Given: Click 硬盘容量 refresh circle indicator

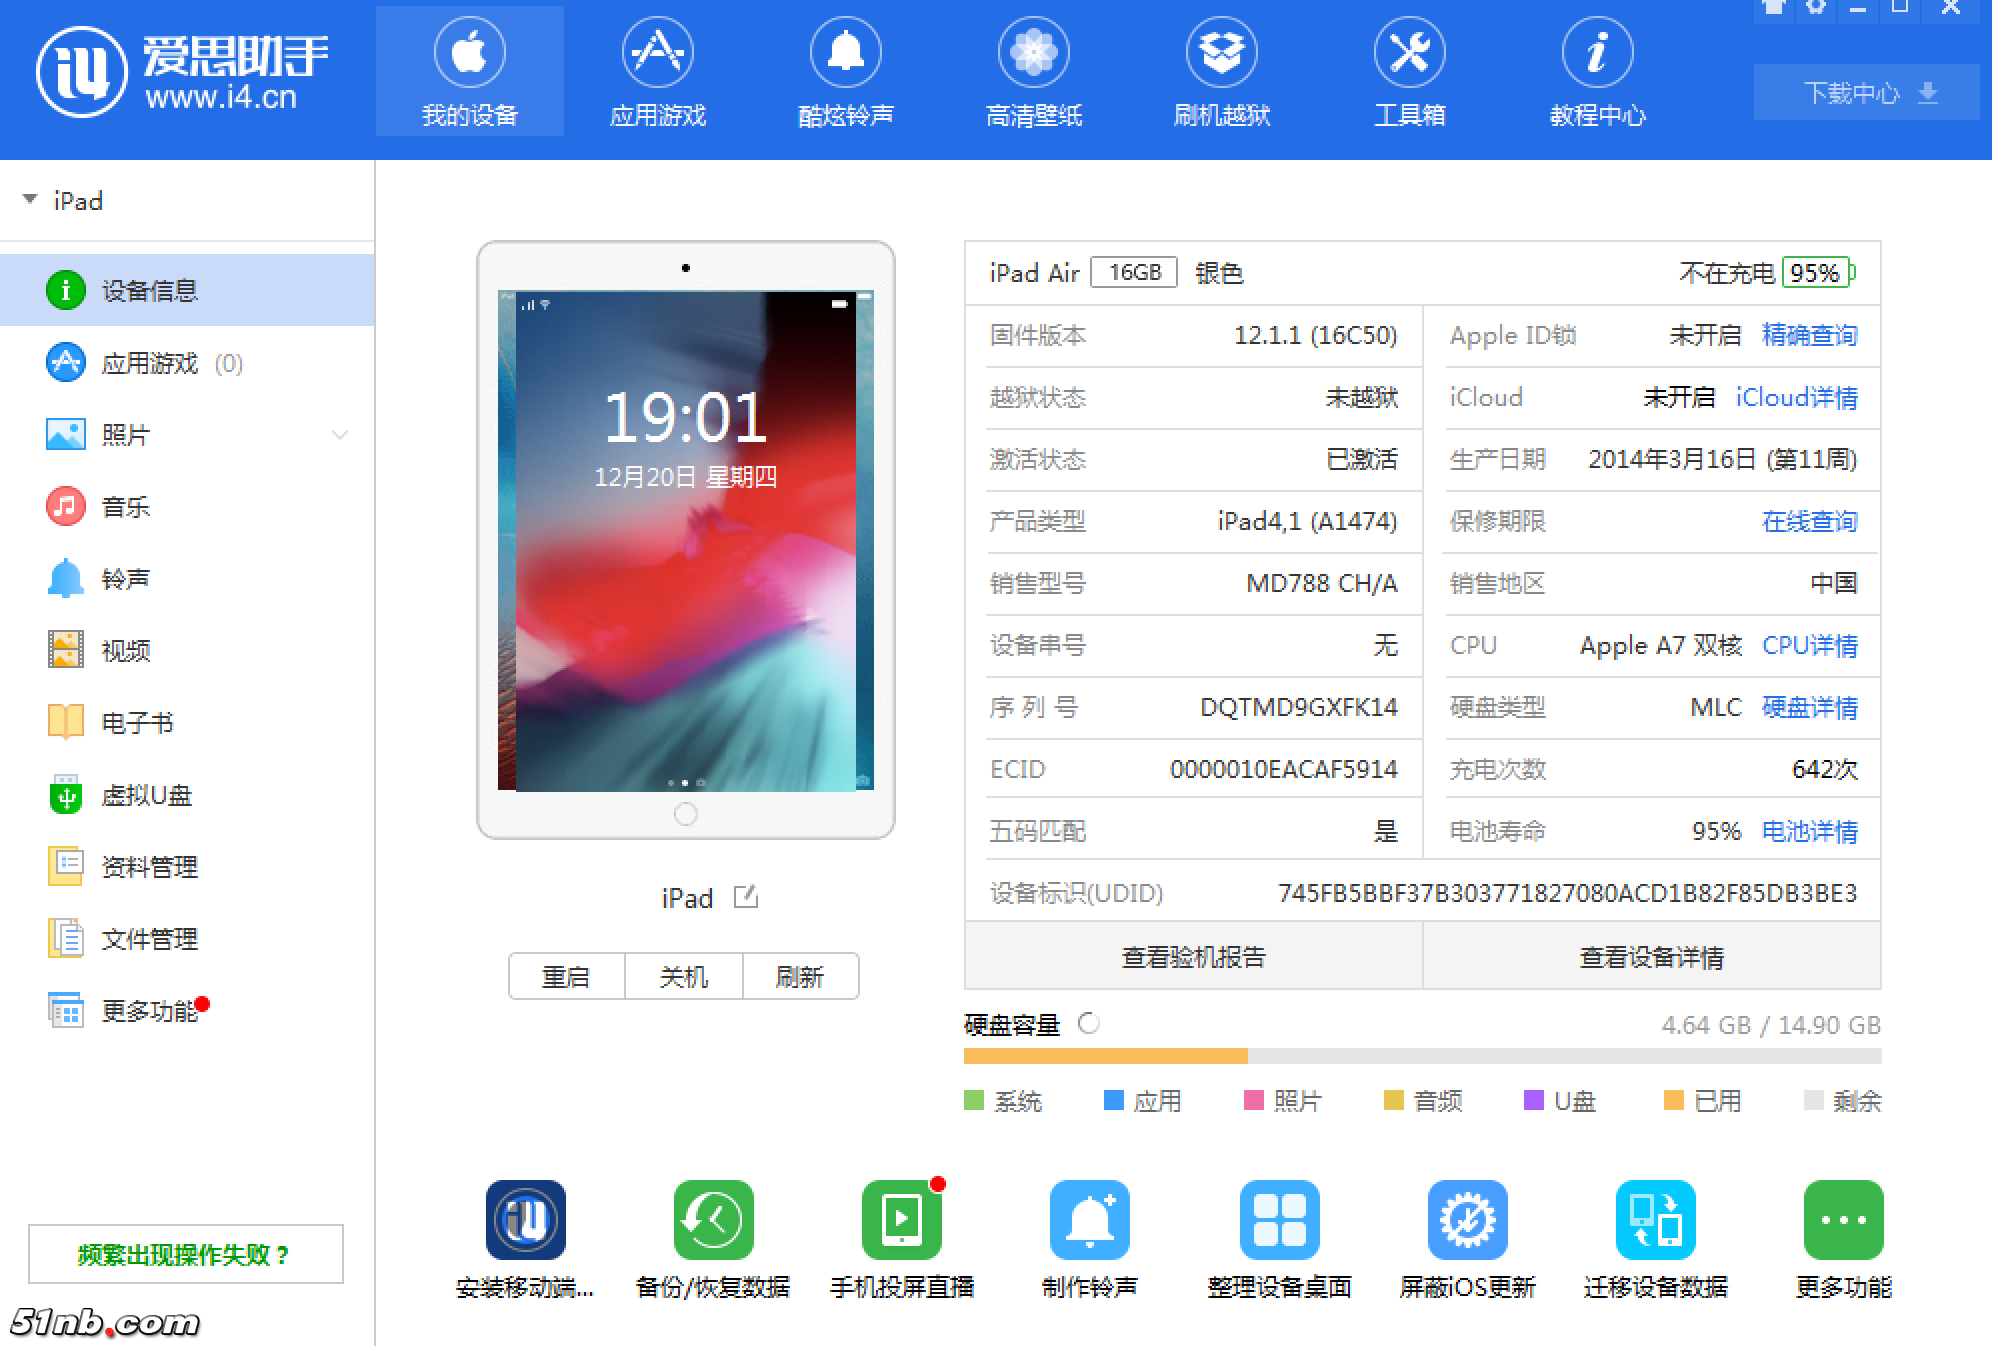Looking at the screenshot, I should [x=1089, y=1023].
